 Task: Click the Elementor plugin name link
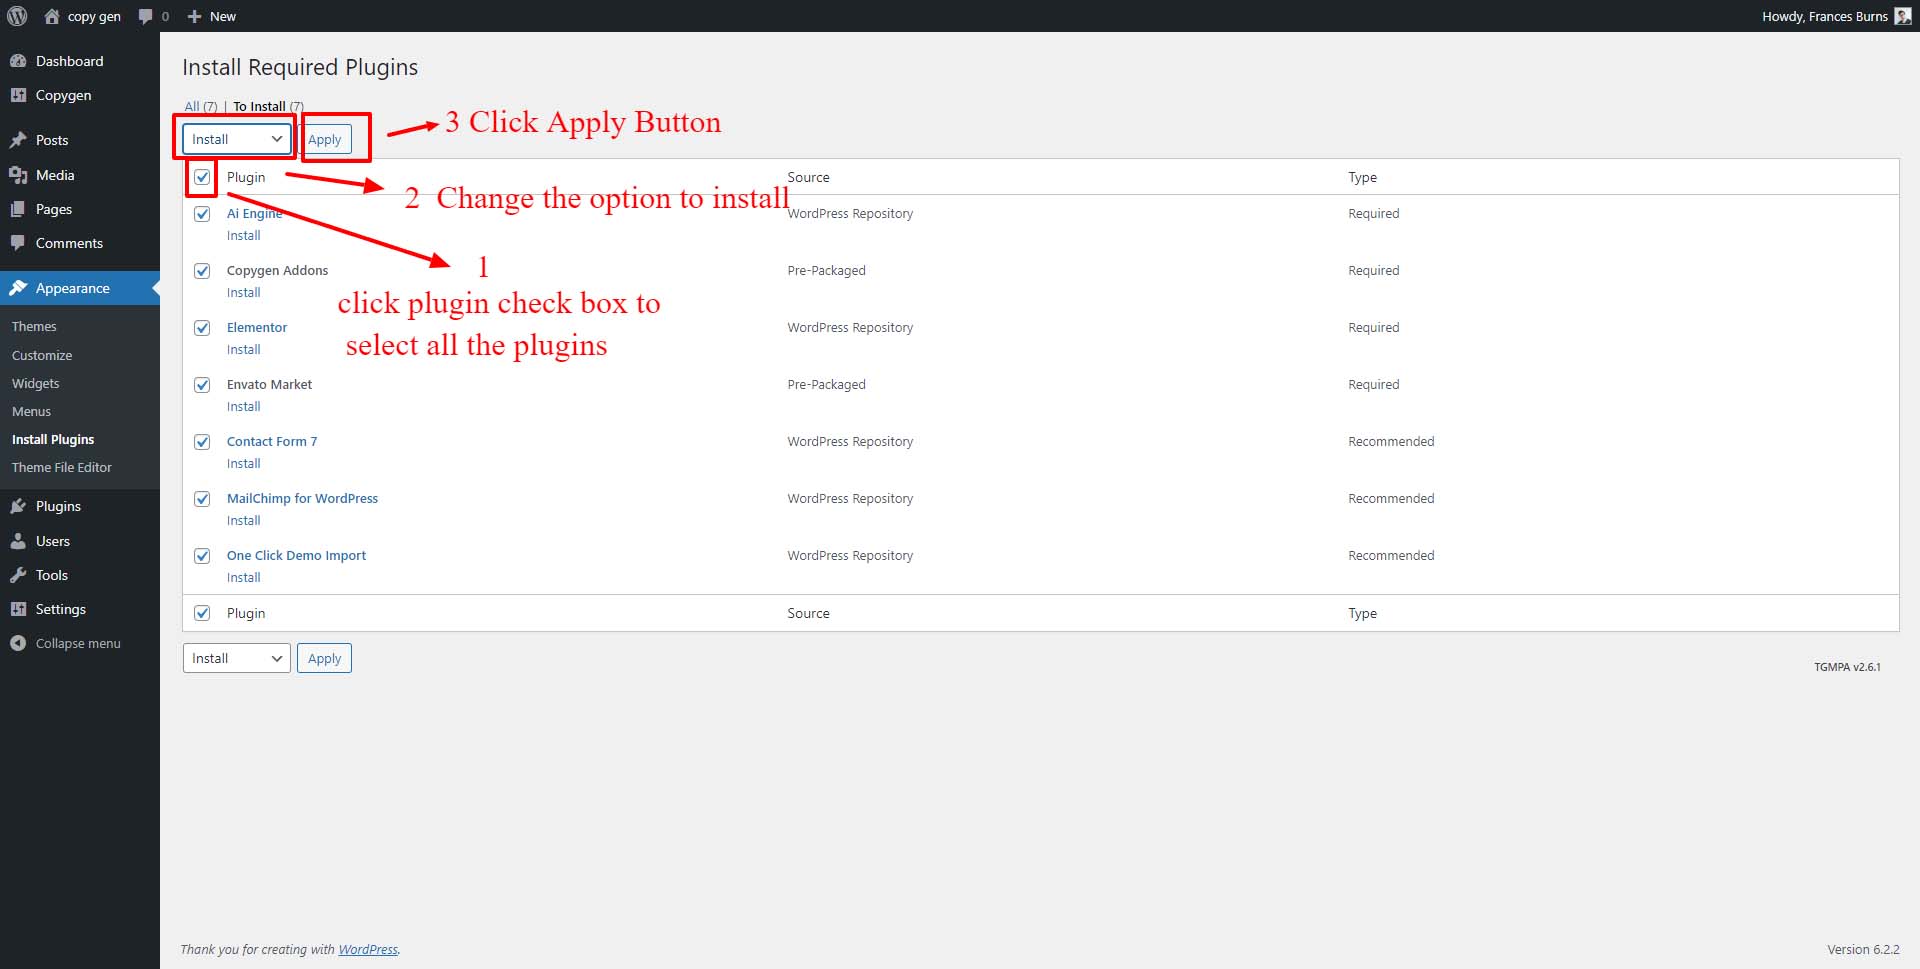(x=257, y=327)
